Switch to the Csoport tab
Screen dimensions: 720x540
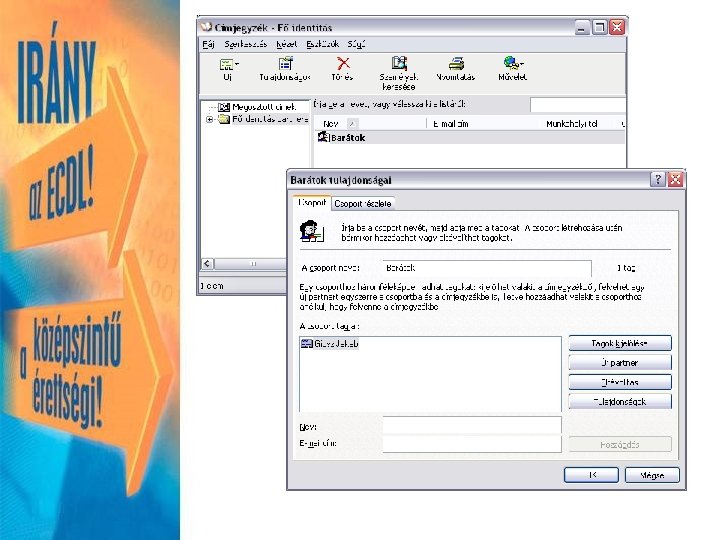coord(312,202)
